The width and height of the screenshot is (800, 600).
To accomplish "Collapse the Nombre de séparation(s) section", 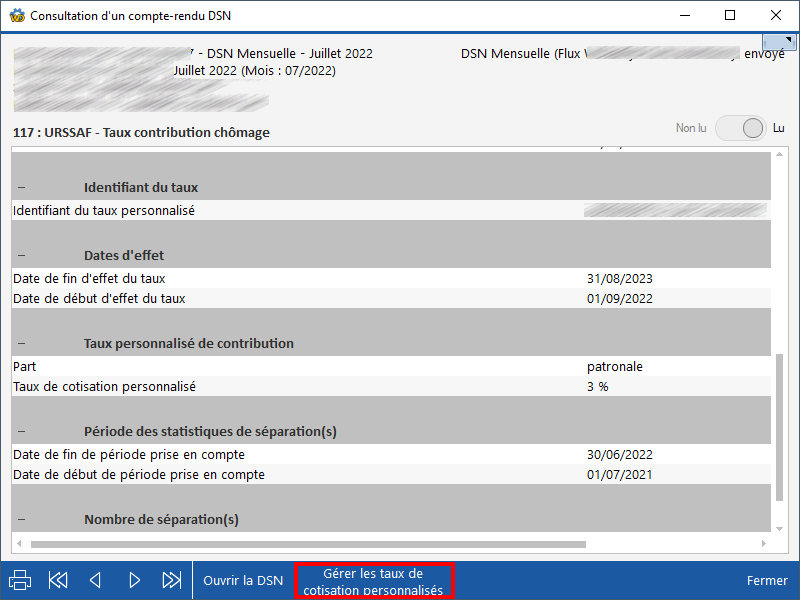I will click(21, 520).
